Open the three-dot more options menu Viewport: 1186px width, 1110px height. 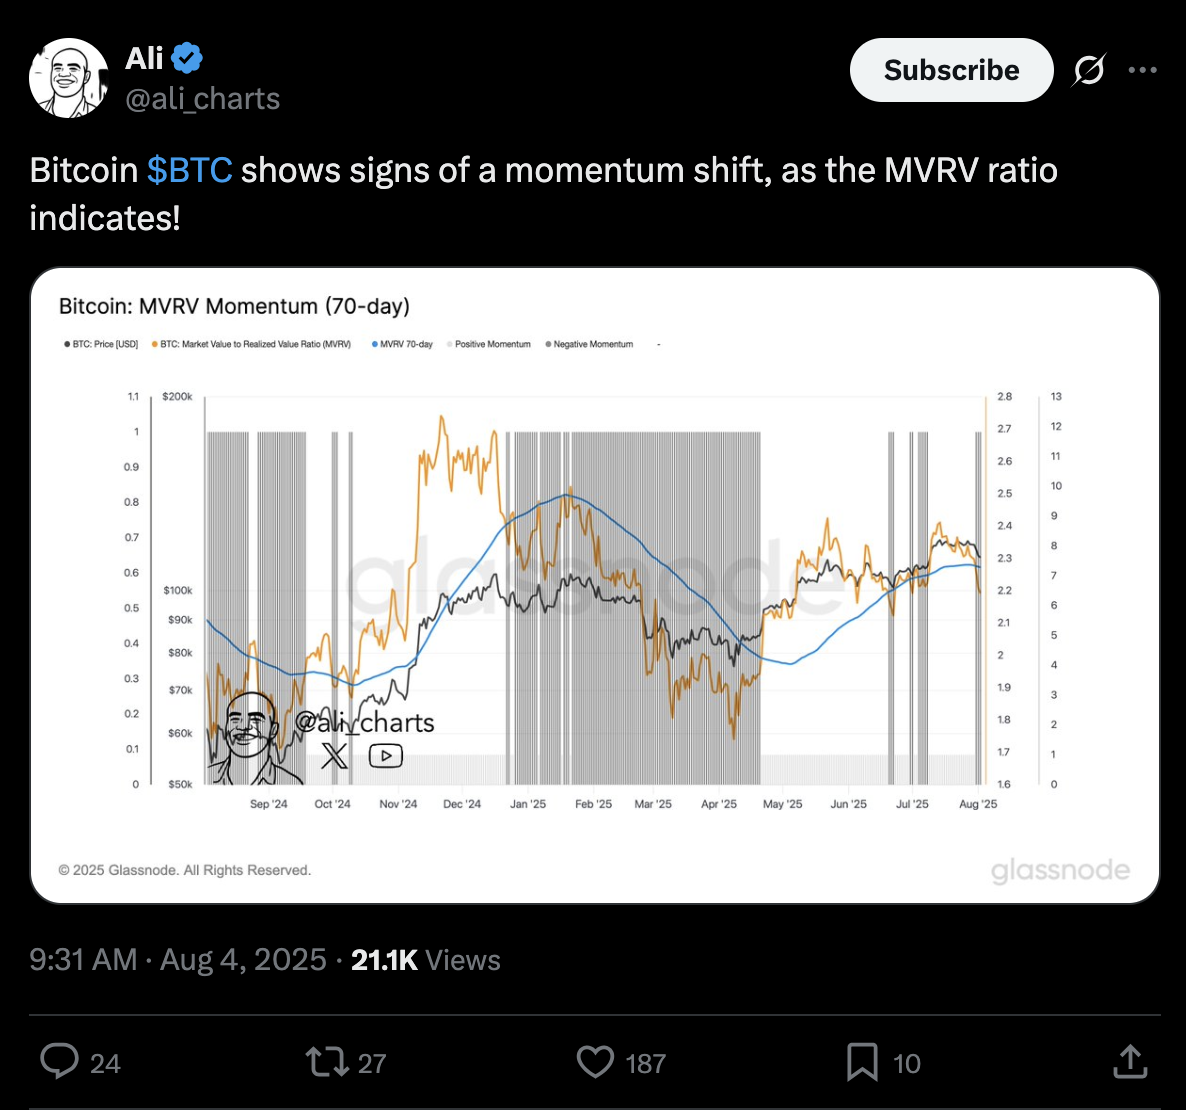pyautogui.click(x=1142, y=70)
